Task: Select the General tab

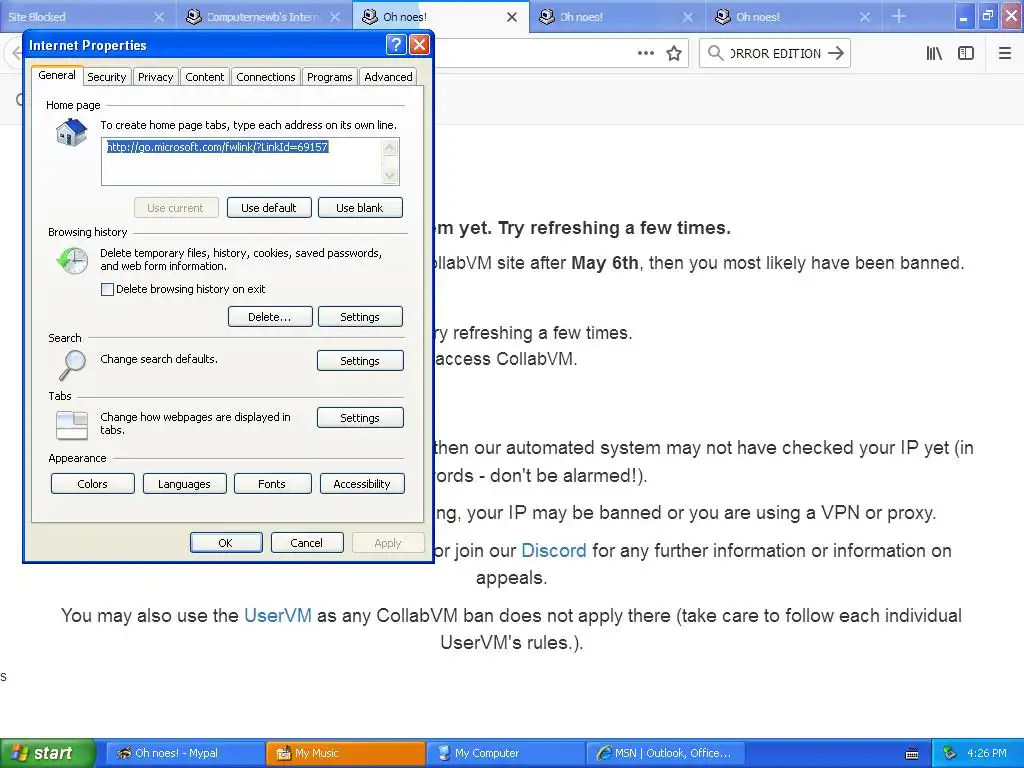Action: [57, 75]
